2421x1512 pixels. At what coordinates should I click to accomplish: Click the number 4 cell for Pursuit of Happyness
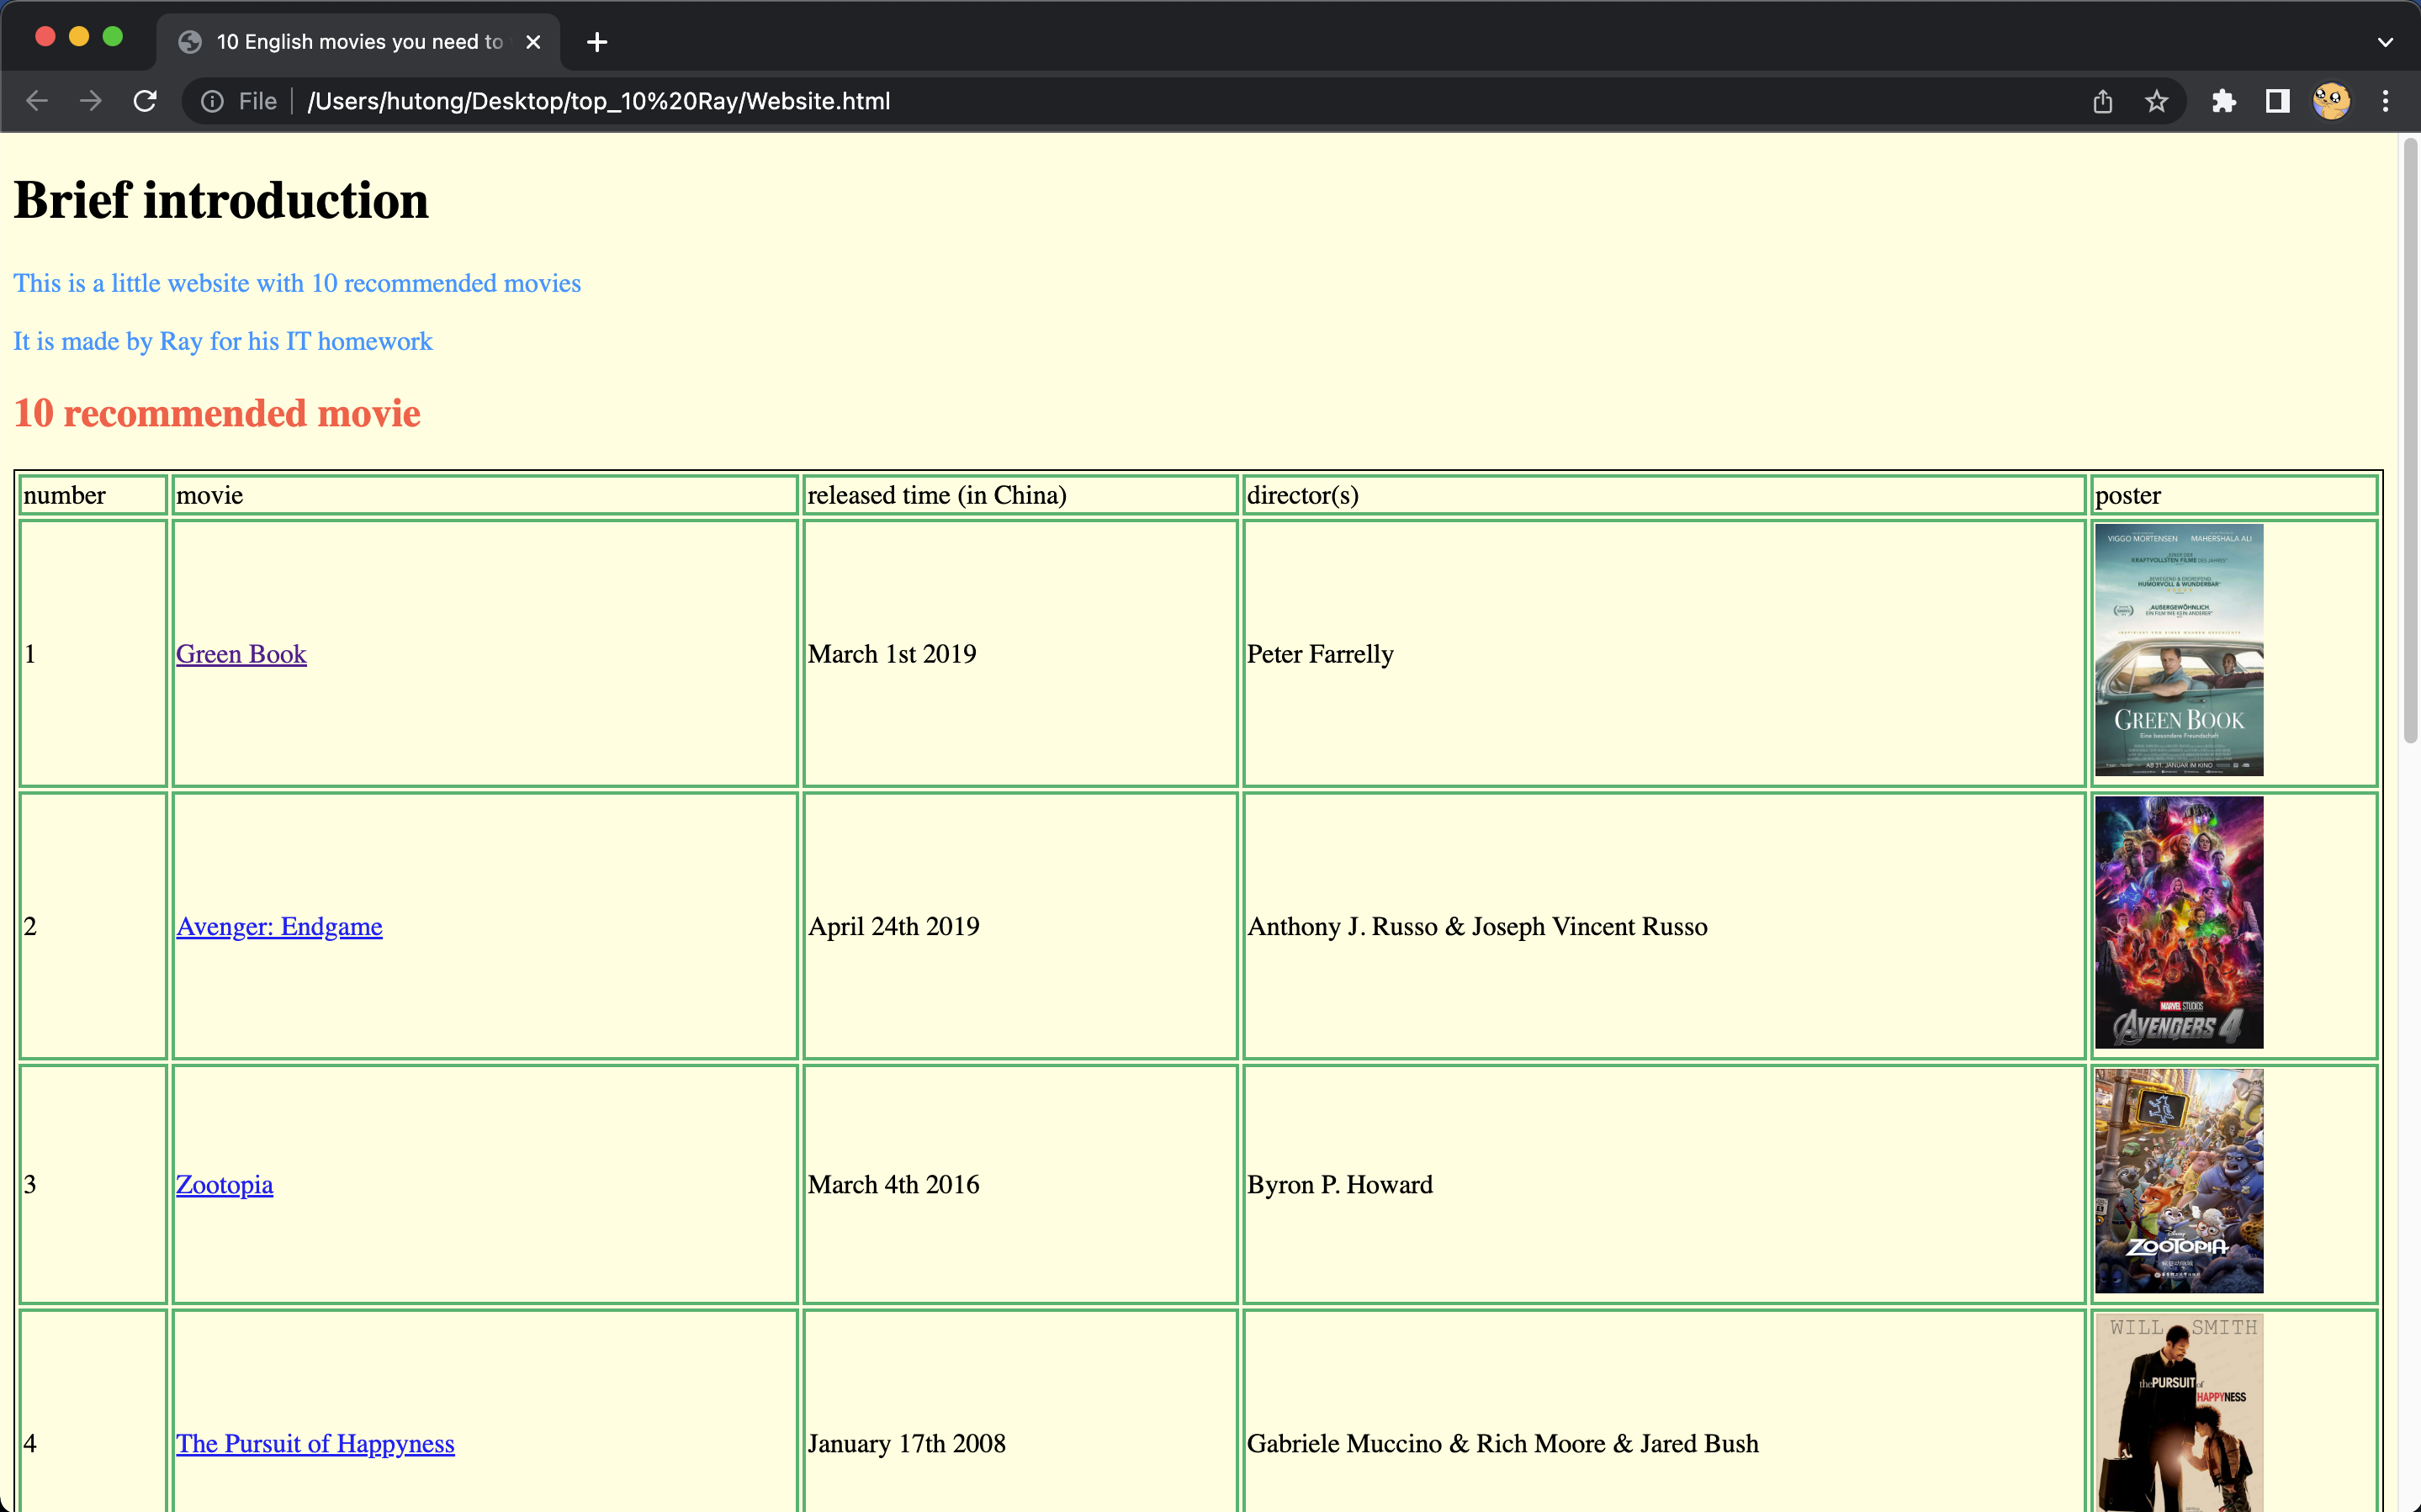93,1412
